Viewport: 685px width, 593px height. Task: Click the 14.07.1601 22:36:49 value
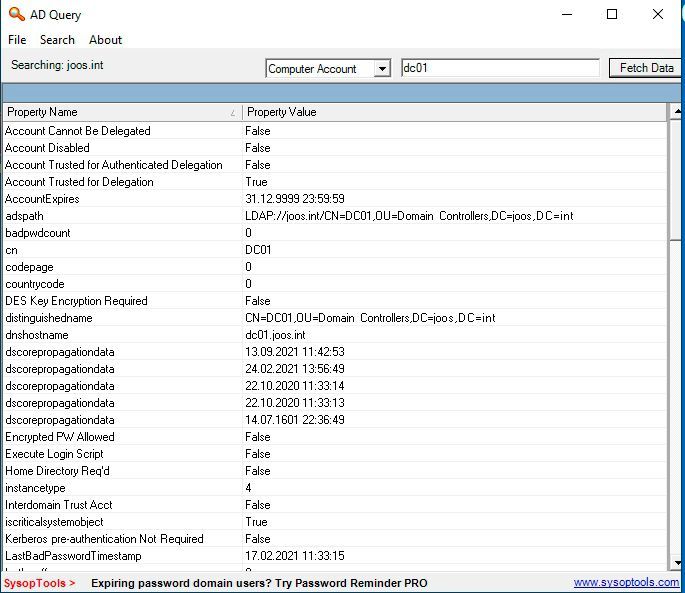295,420
